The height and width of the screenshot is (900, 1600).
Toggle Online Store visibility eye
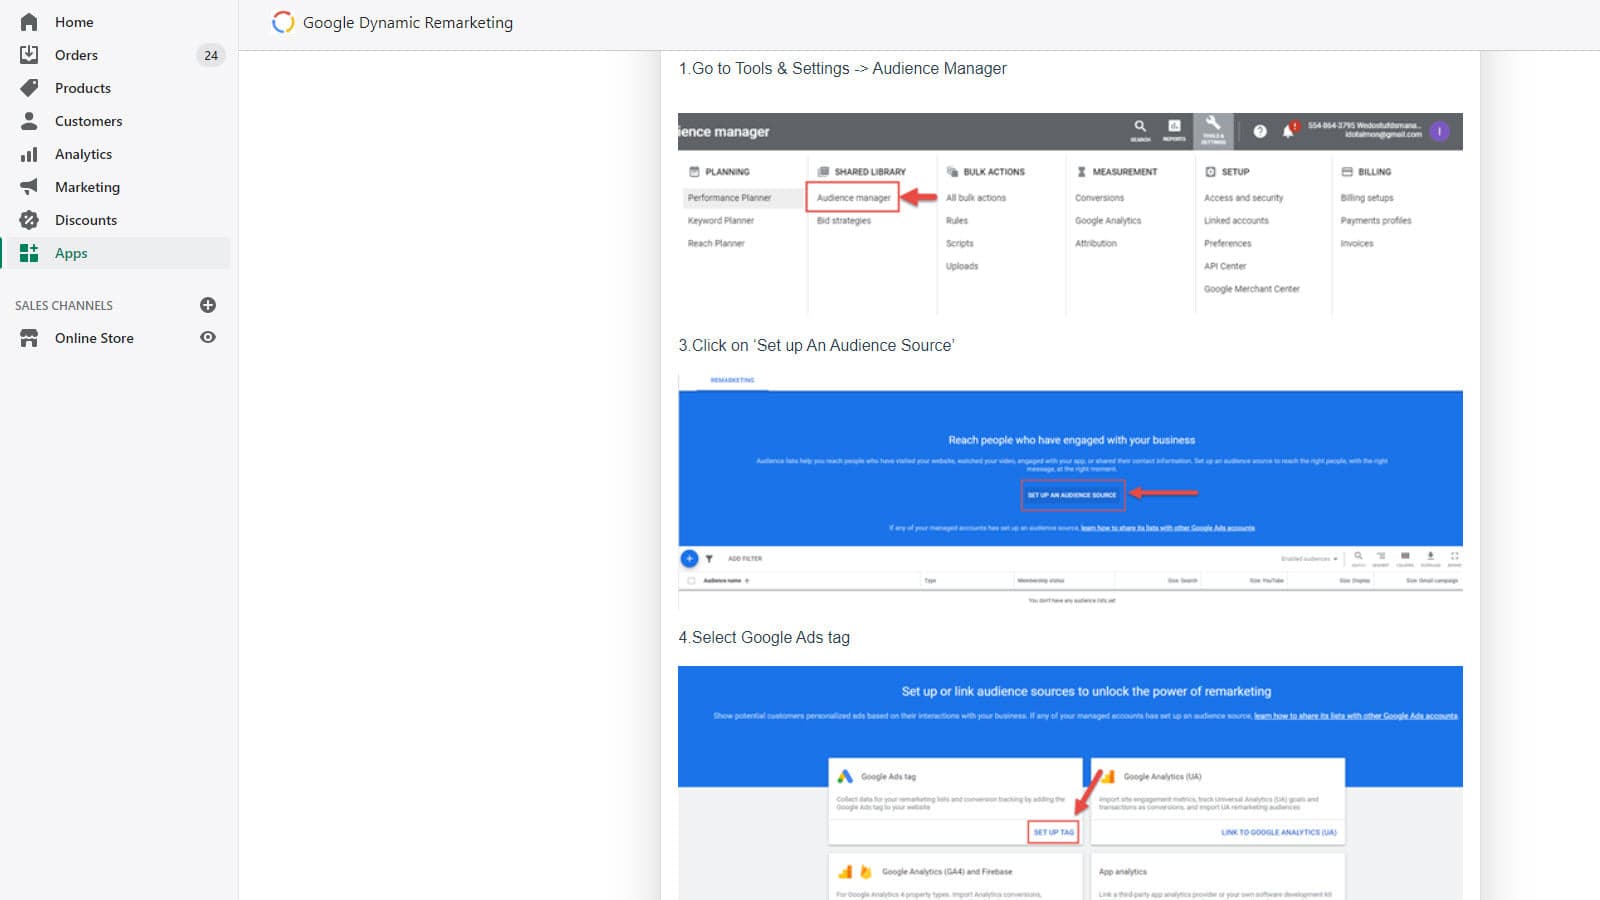(207, 338)
